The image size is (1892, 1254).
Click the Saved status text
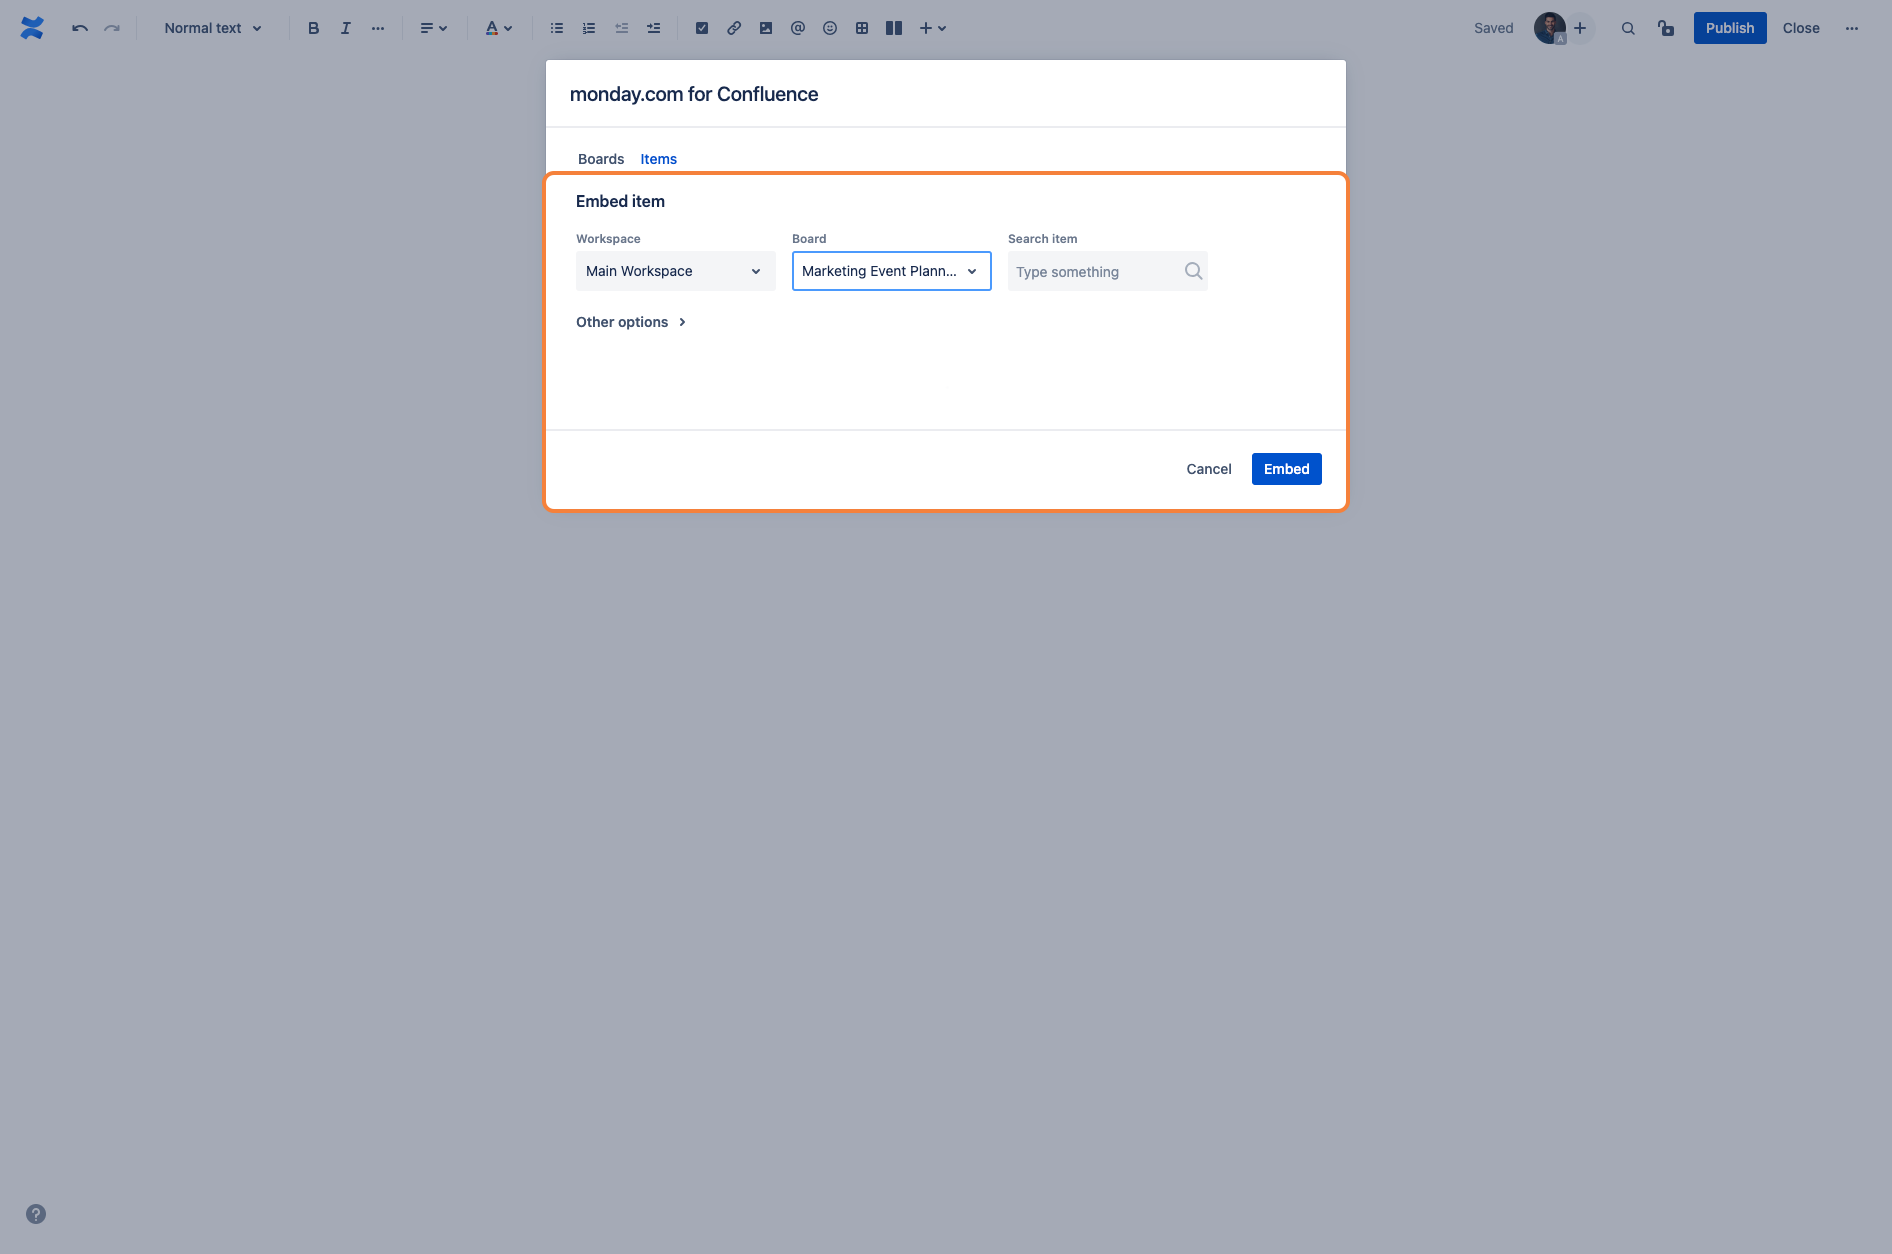1494,28
